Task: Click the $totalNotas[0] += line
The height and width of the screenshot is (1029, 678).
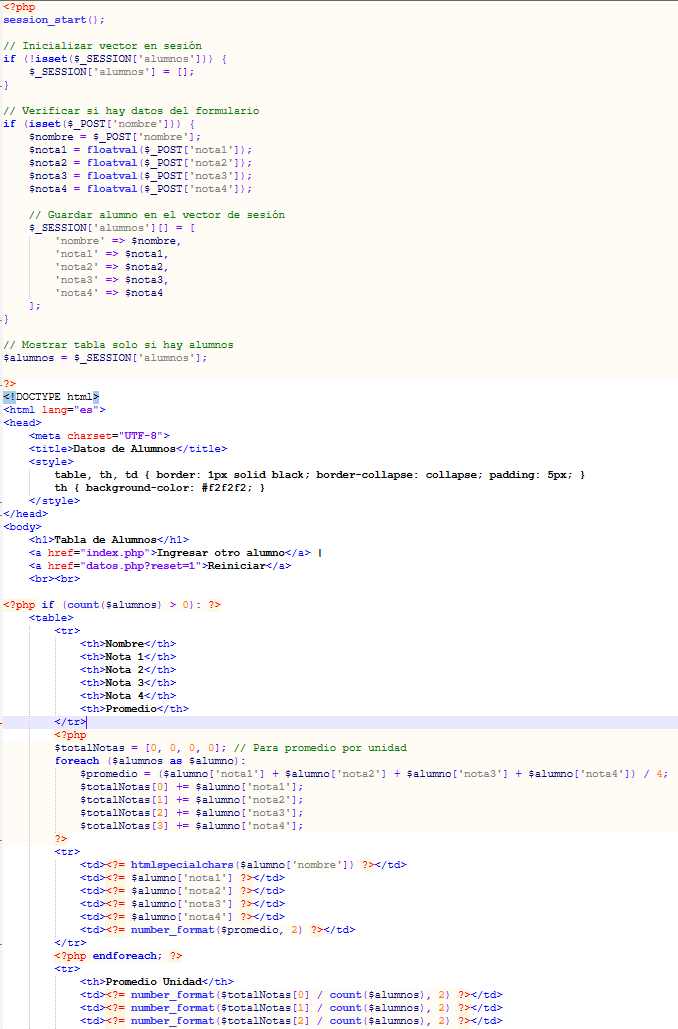Action: [x=192, y=787]
